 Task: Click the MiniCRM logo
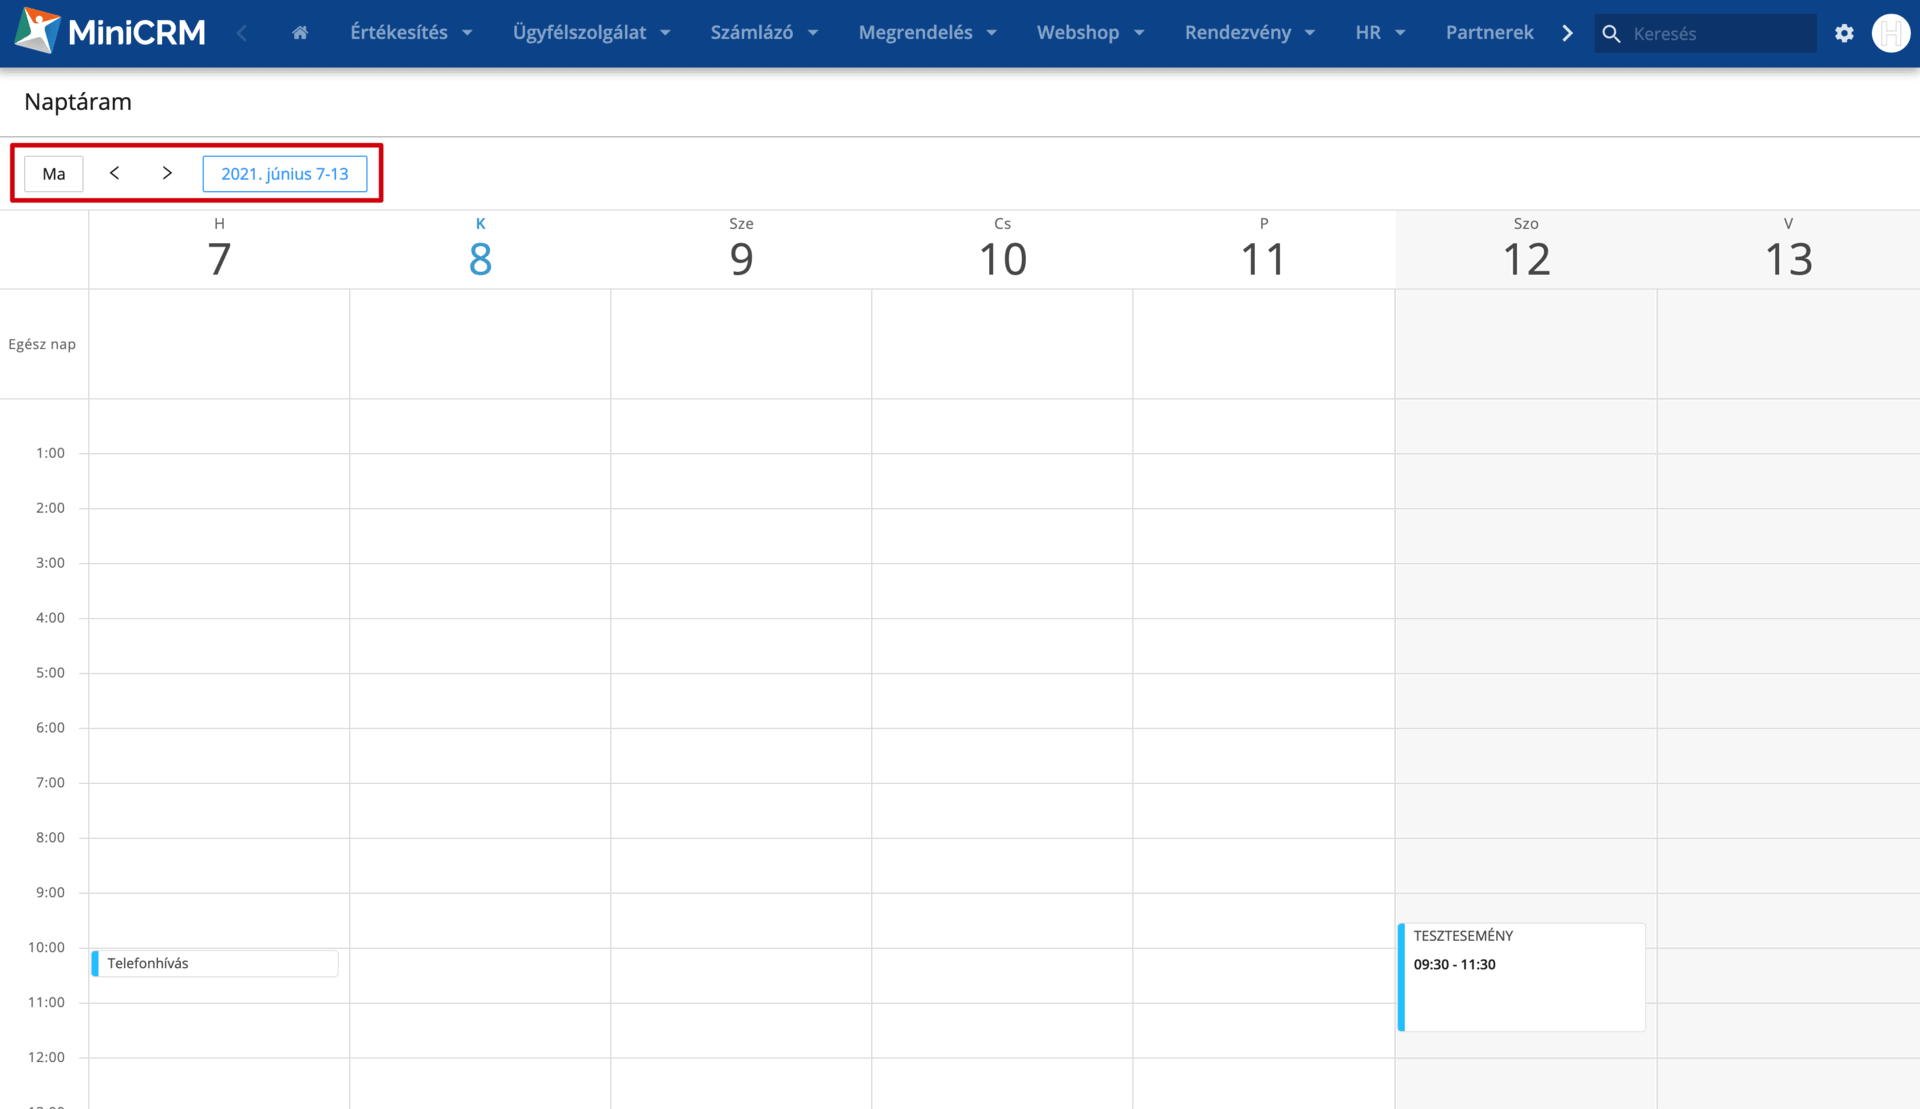click(110, 32)
